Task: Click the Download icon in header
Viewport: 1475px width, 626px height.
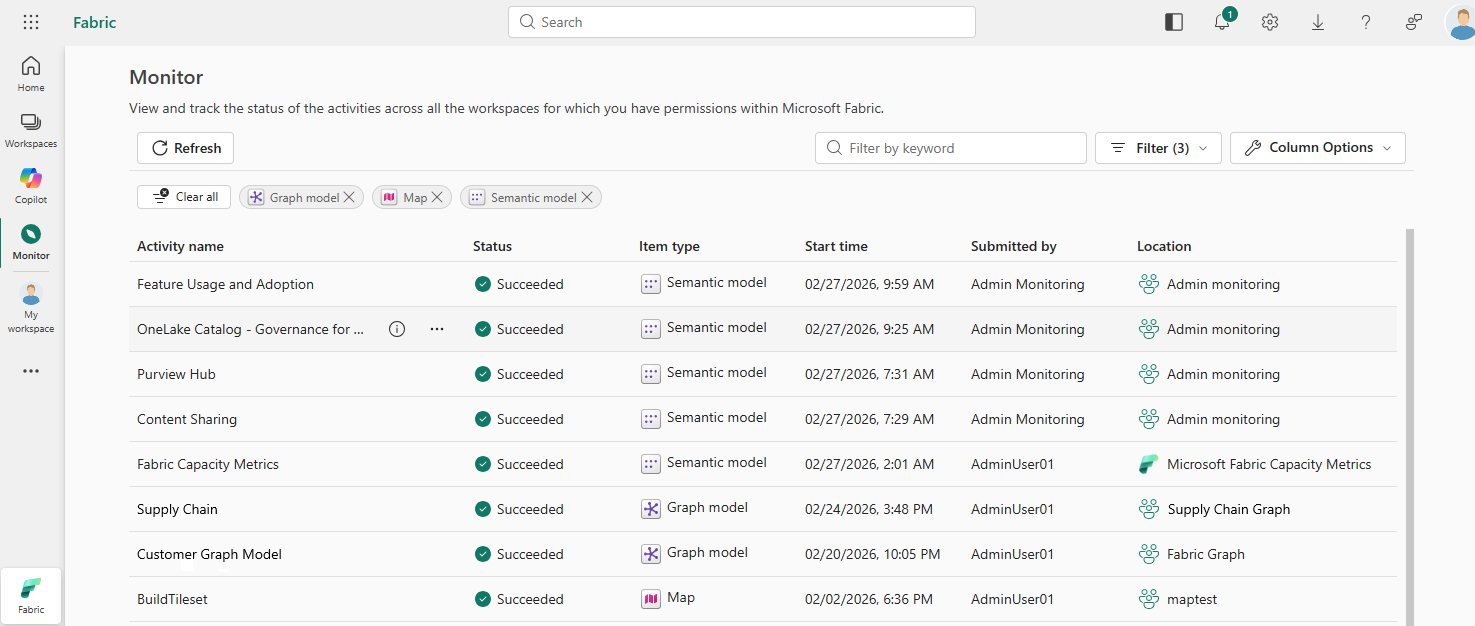Action: point(1318,22)
